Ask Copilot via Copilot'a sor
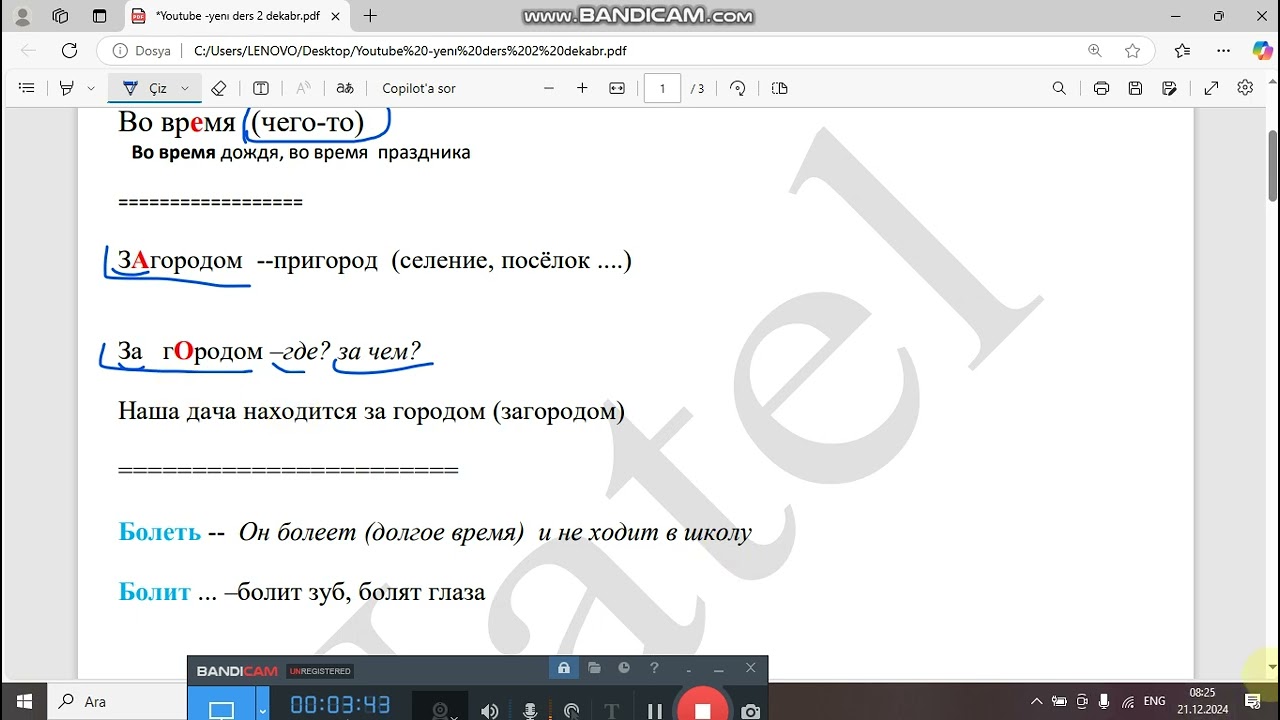The height and width of the screenshot is (720, 1280). [x=419, y=88]
